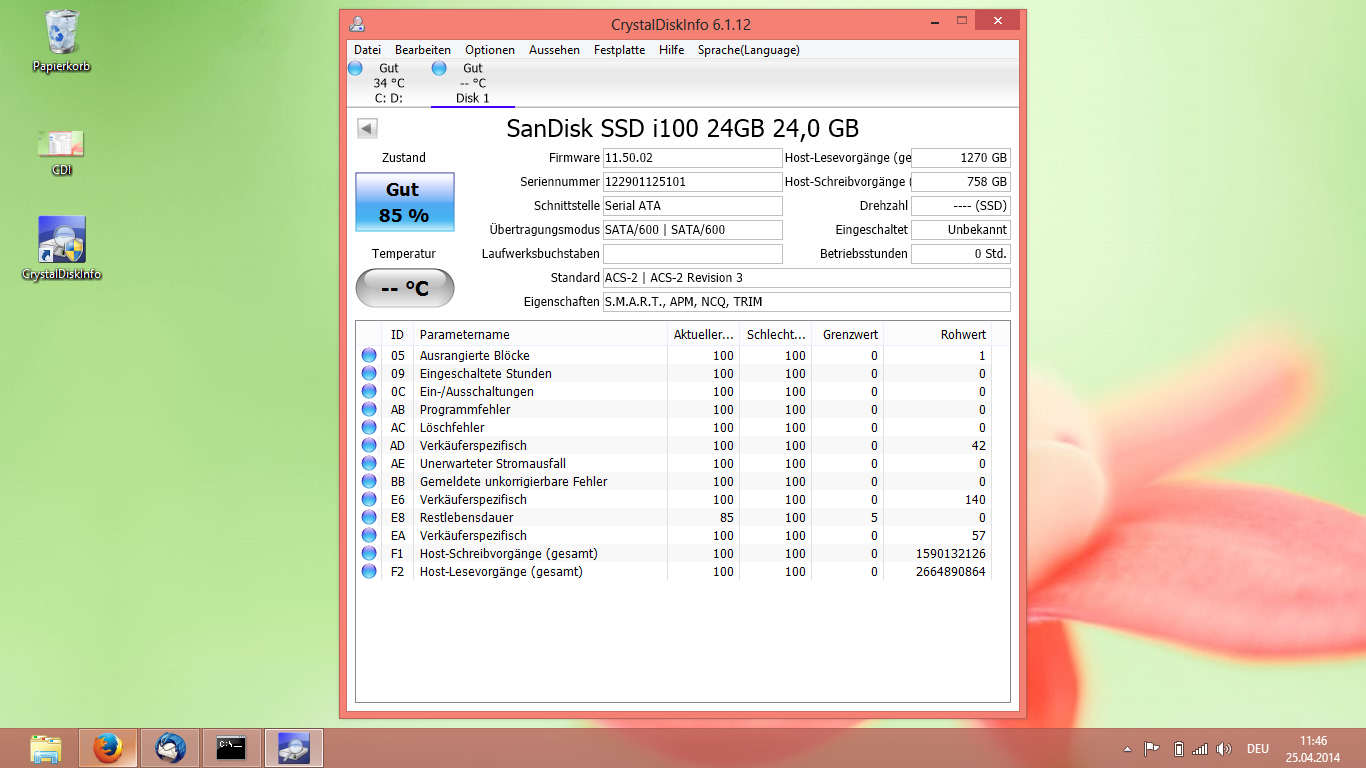Viewport: 1366px width, 768px height.
Task: Click the DEU language indicator
Action: coord(1258,749)
